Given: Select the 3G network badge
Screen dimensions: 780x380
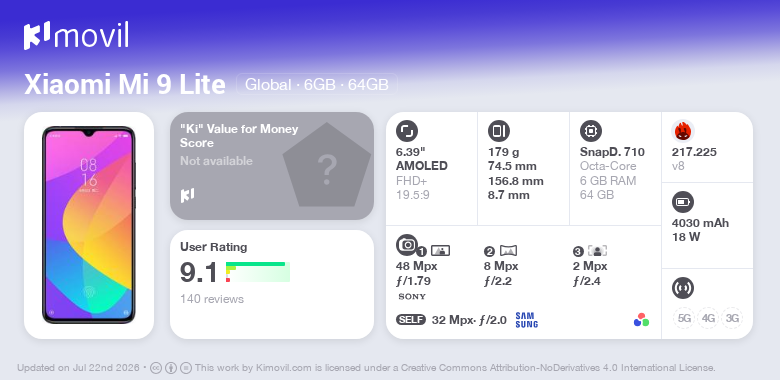Looking at the screenshot, I should pyautogui.click(x=732, y=318).
